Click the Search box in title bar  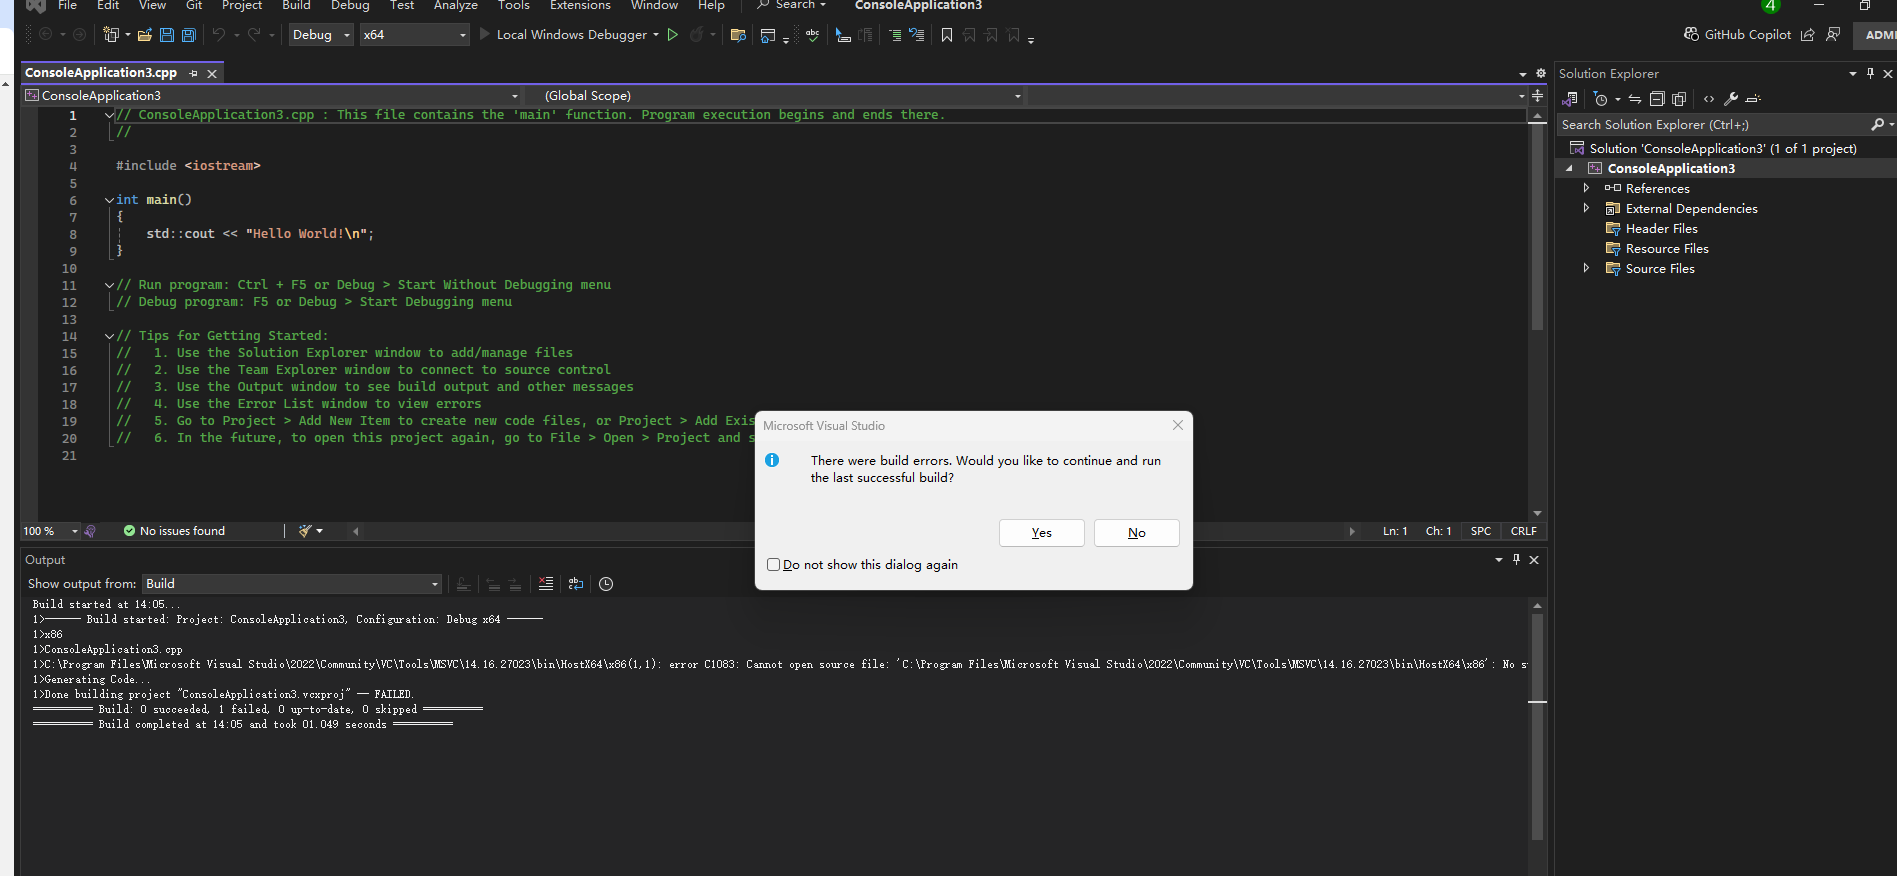coord(792,5)
